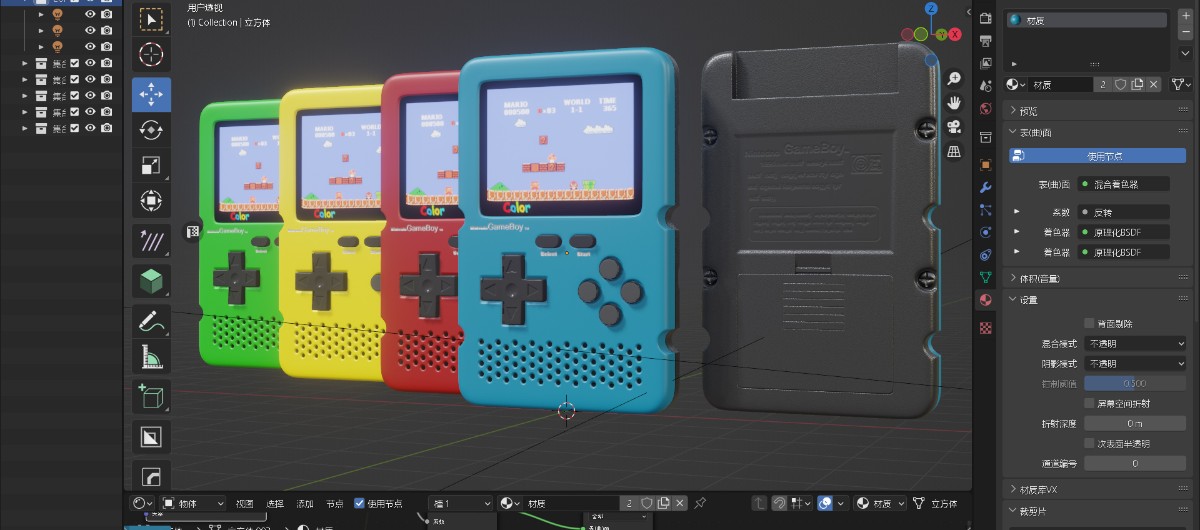Enable the 背面剔除 checkbox

point(1090,323)
